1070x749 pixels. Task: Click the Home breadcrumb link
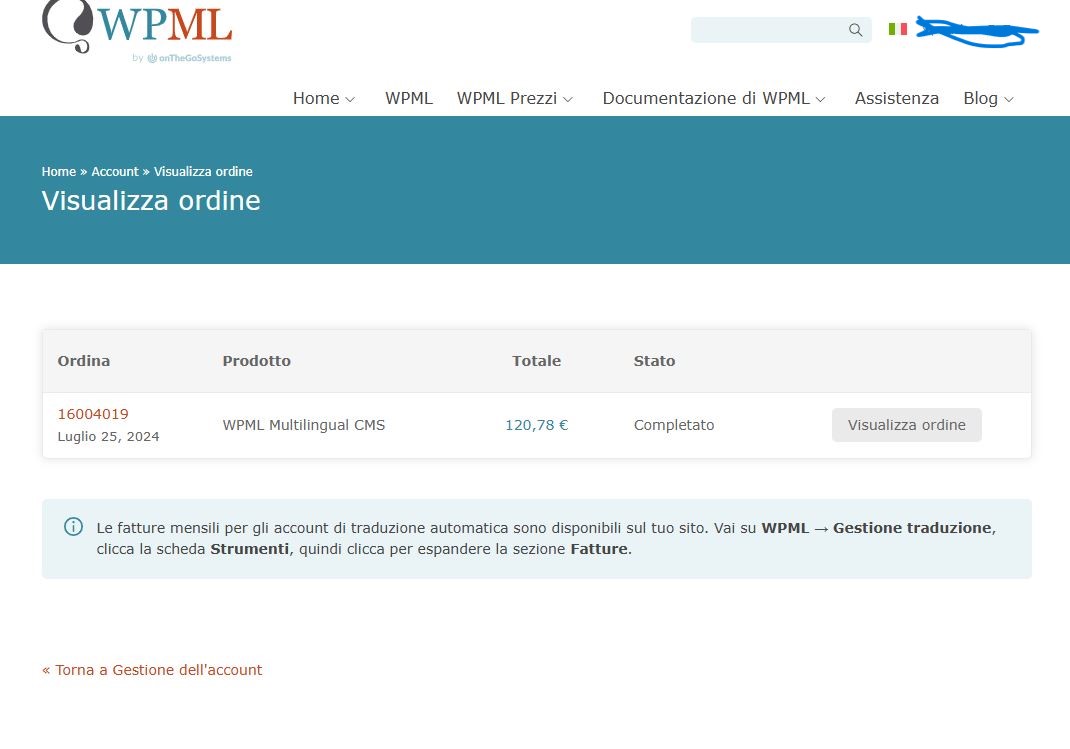59,171
